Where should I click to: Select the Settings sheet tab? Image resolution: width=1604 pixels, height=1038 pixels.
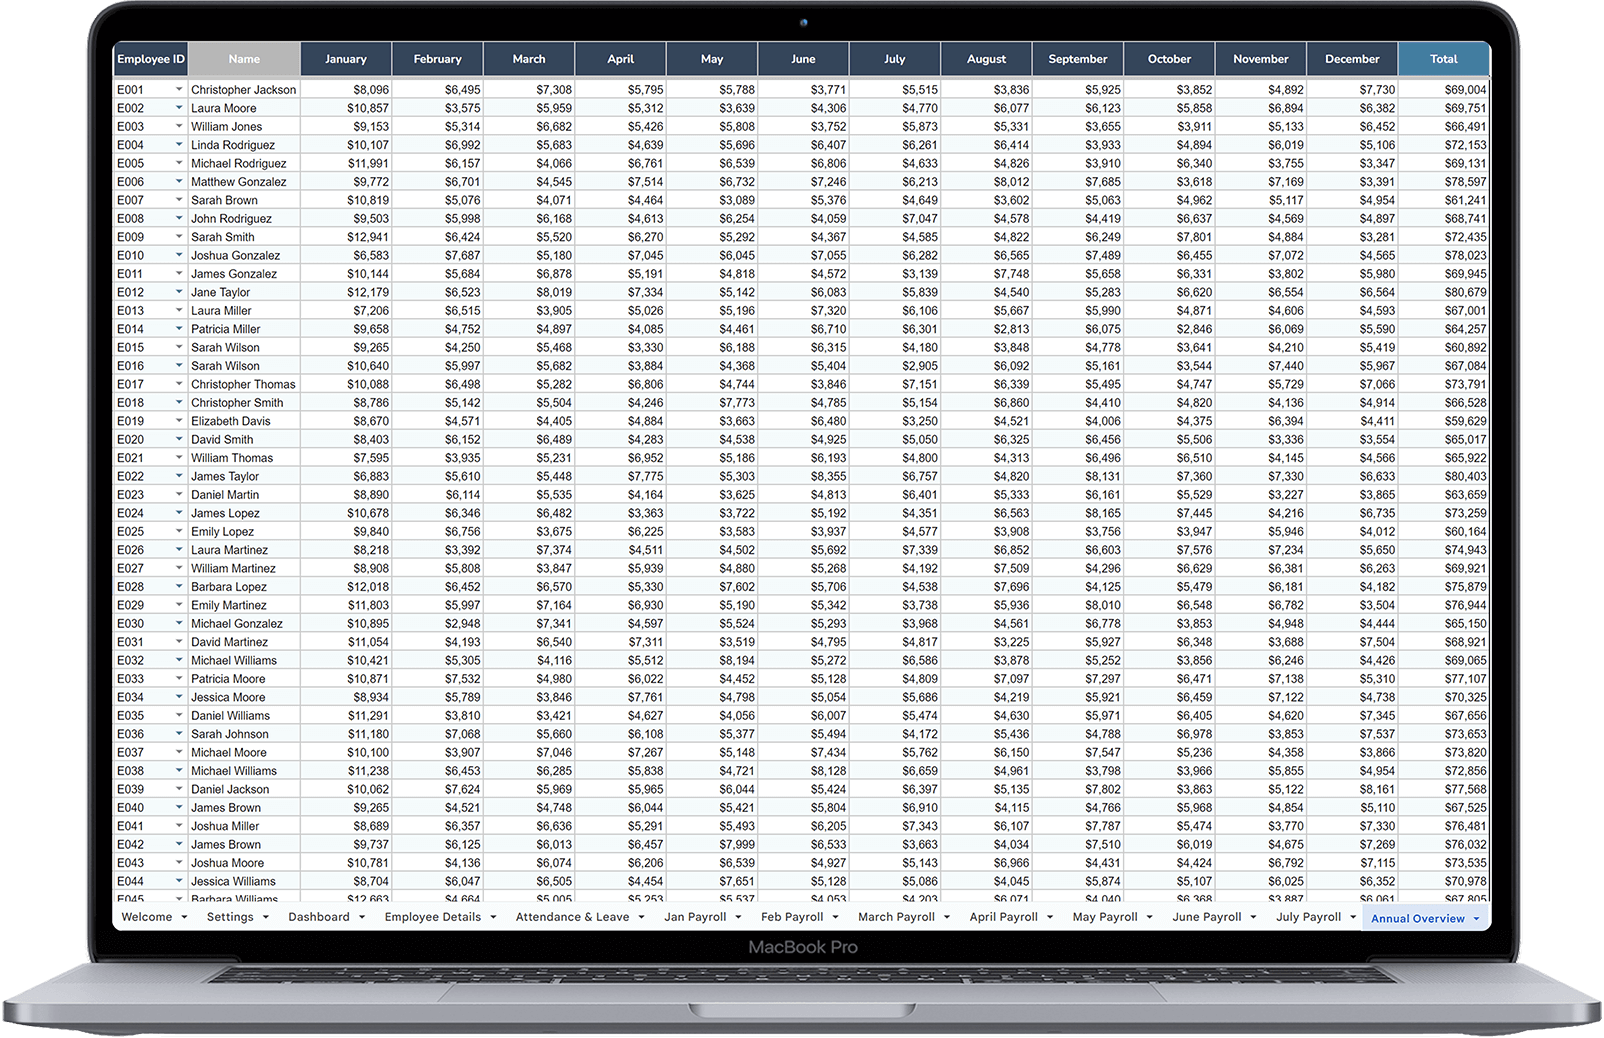[229, 916]
